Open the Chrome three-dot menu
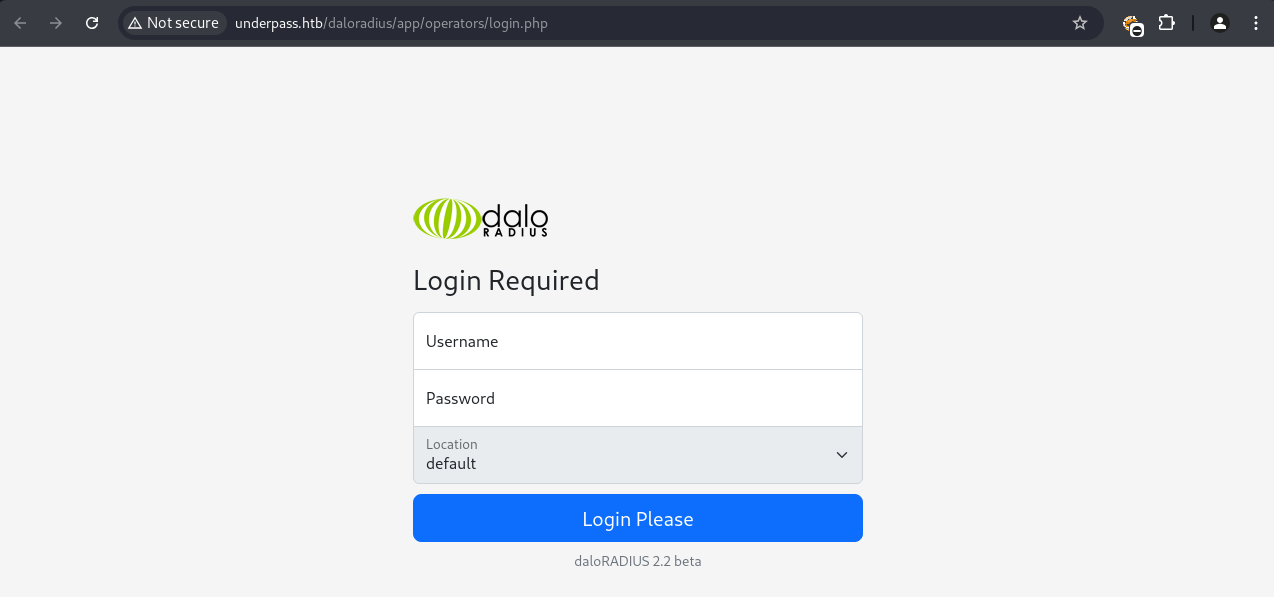Viewport: 1274px width, 597px height. (1256, 23)
